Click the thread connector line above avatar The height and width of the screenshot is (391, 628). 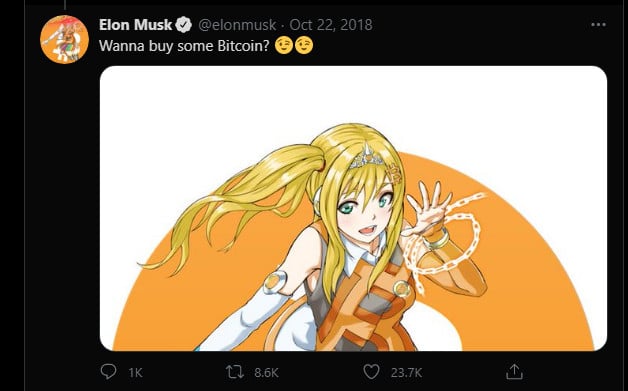[x=64, y=5]
